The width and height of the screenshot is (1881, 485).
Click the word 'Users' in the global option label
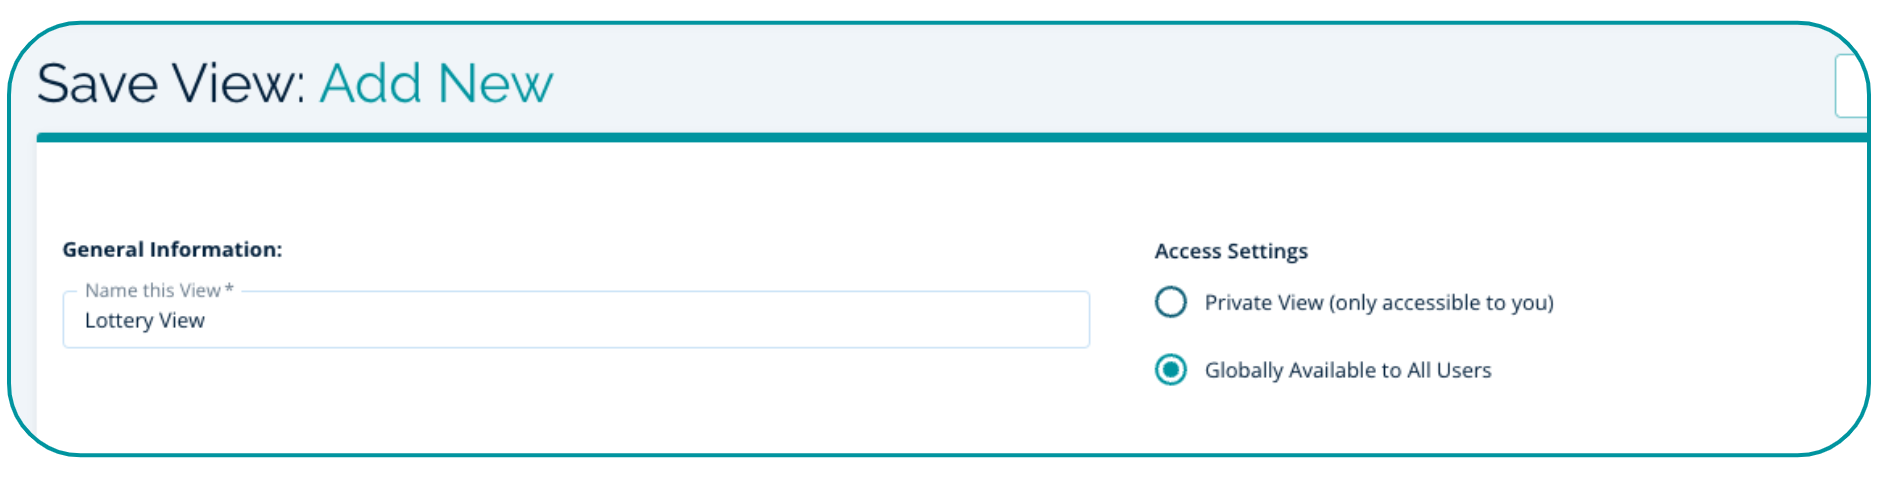click(x=1464, y=371)
